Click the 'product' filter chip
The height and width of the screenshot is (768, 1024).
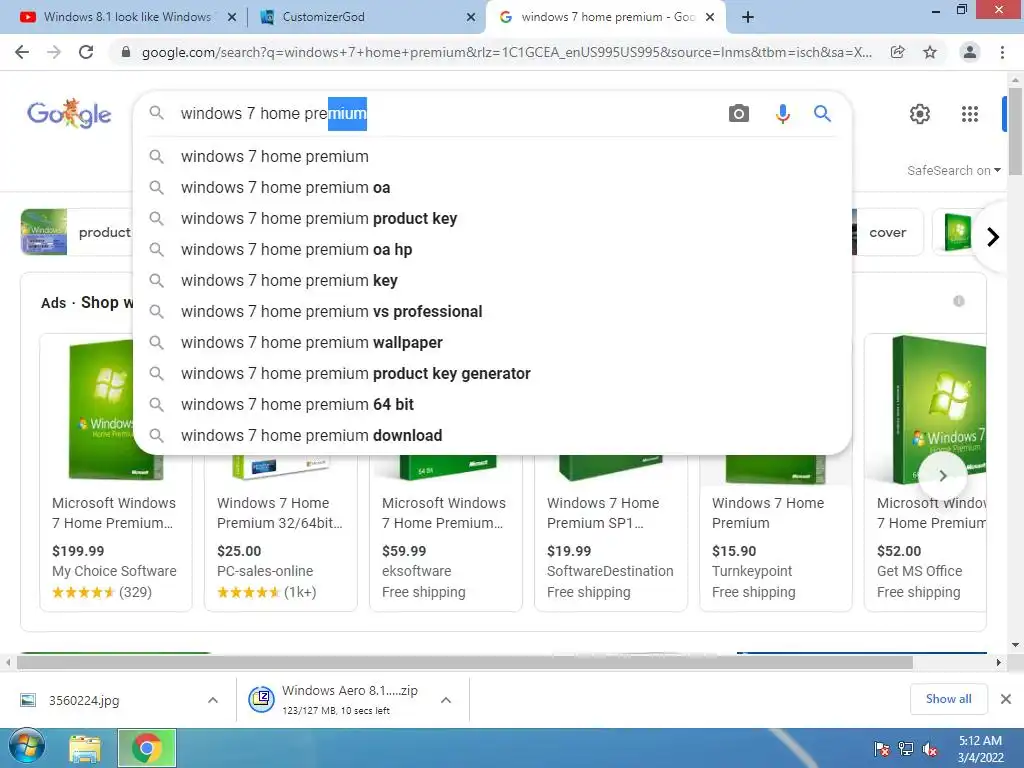tap(77, 232)
